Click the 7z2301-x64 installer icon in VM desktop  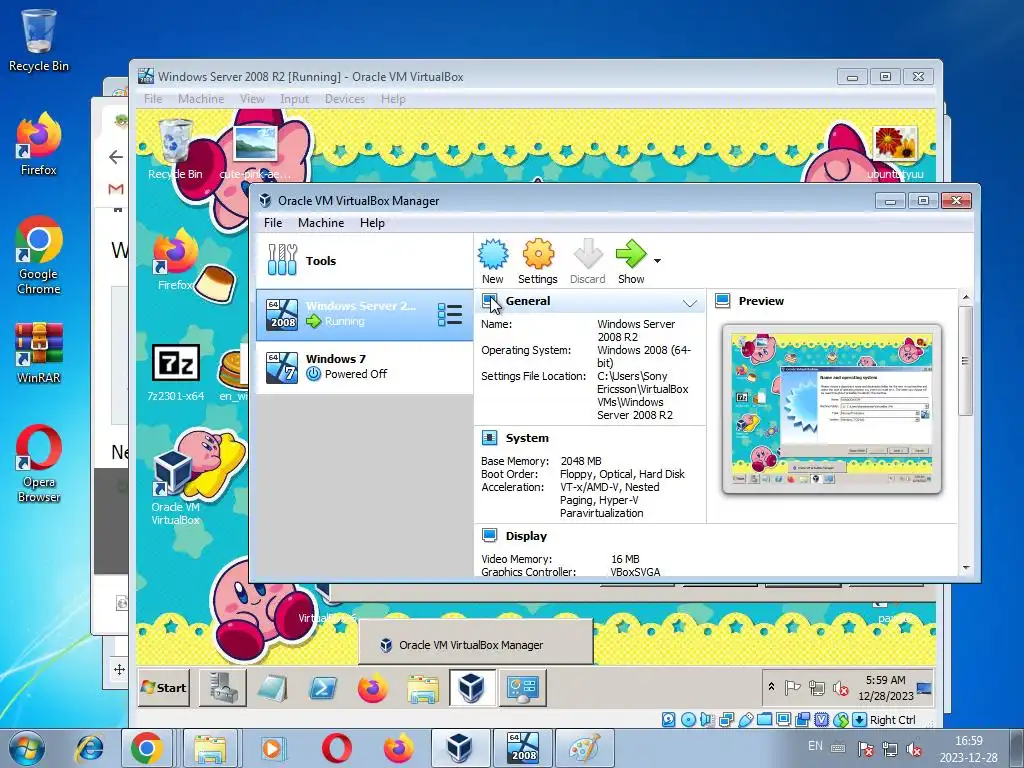click(175, 372)
